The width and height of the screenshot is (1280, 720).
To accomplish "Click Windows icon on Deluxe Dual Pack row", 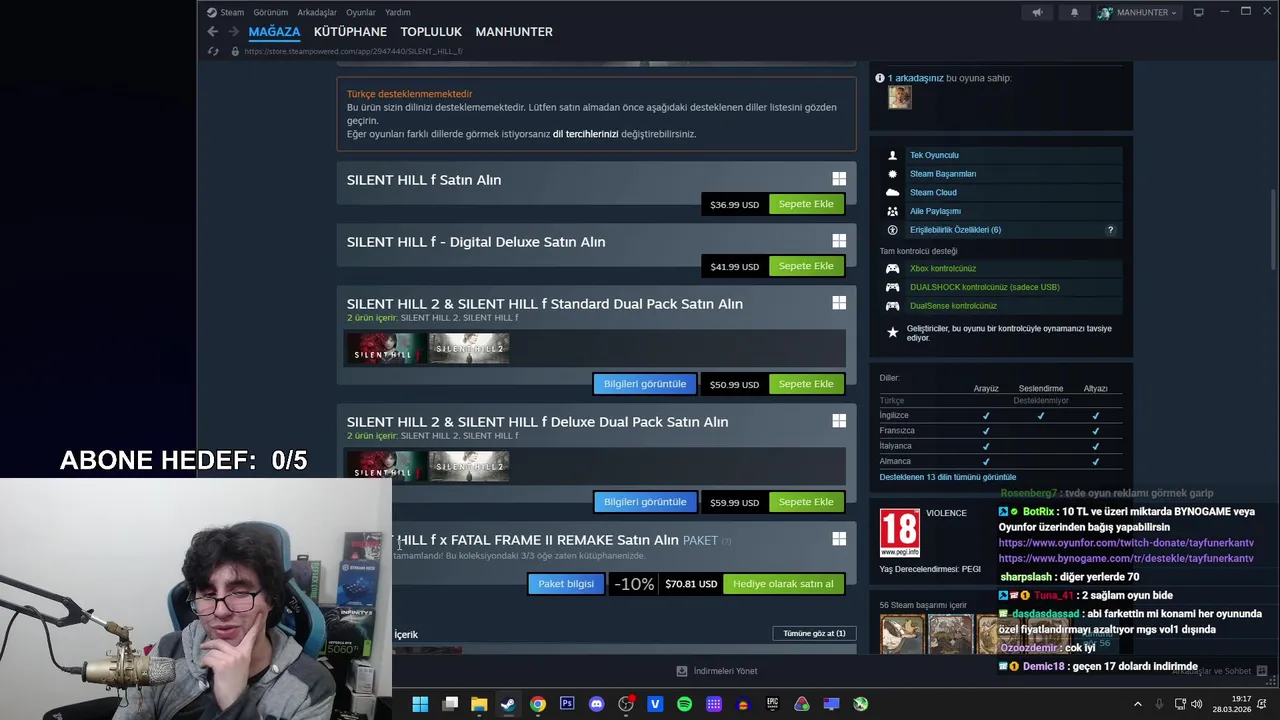I will coord(839,421).
